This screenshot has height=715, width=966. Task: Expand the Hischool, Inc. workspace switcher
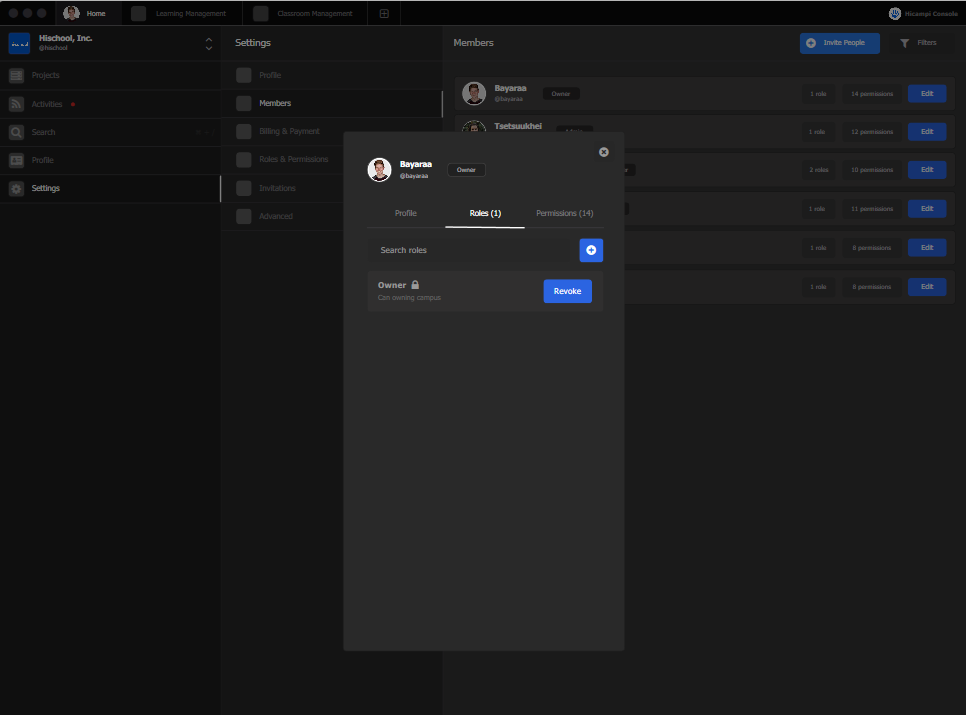click(208, 44)
